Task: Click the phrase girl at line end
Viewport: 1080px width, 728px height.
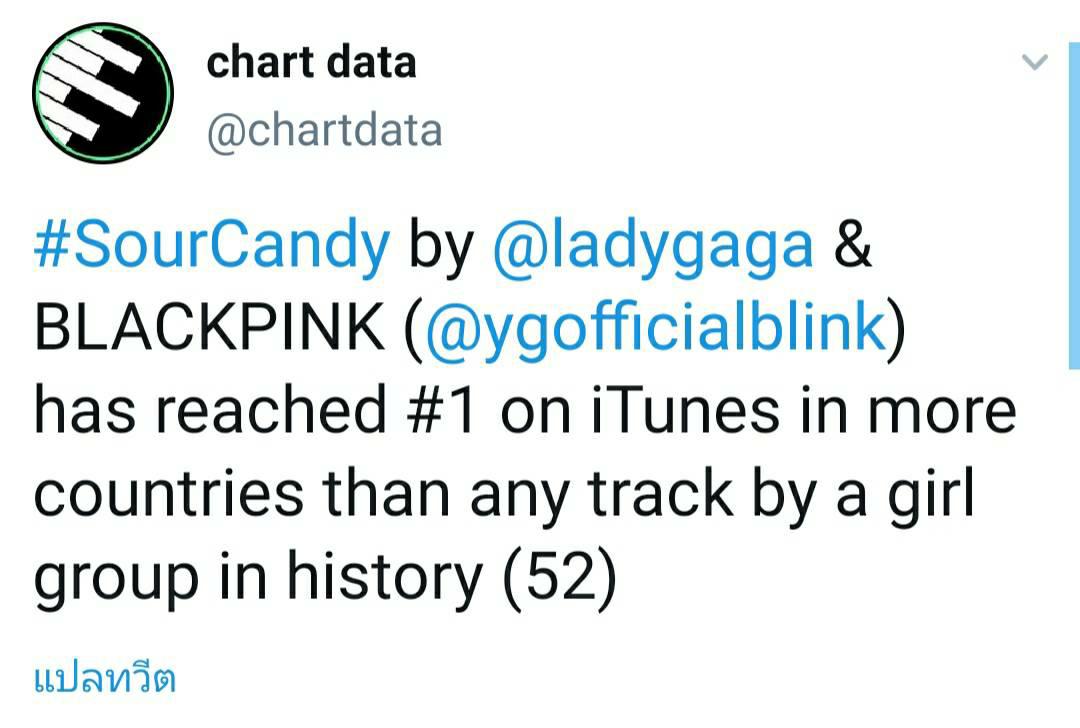Action: click(931, 494)
